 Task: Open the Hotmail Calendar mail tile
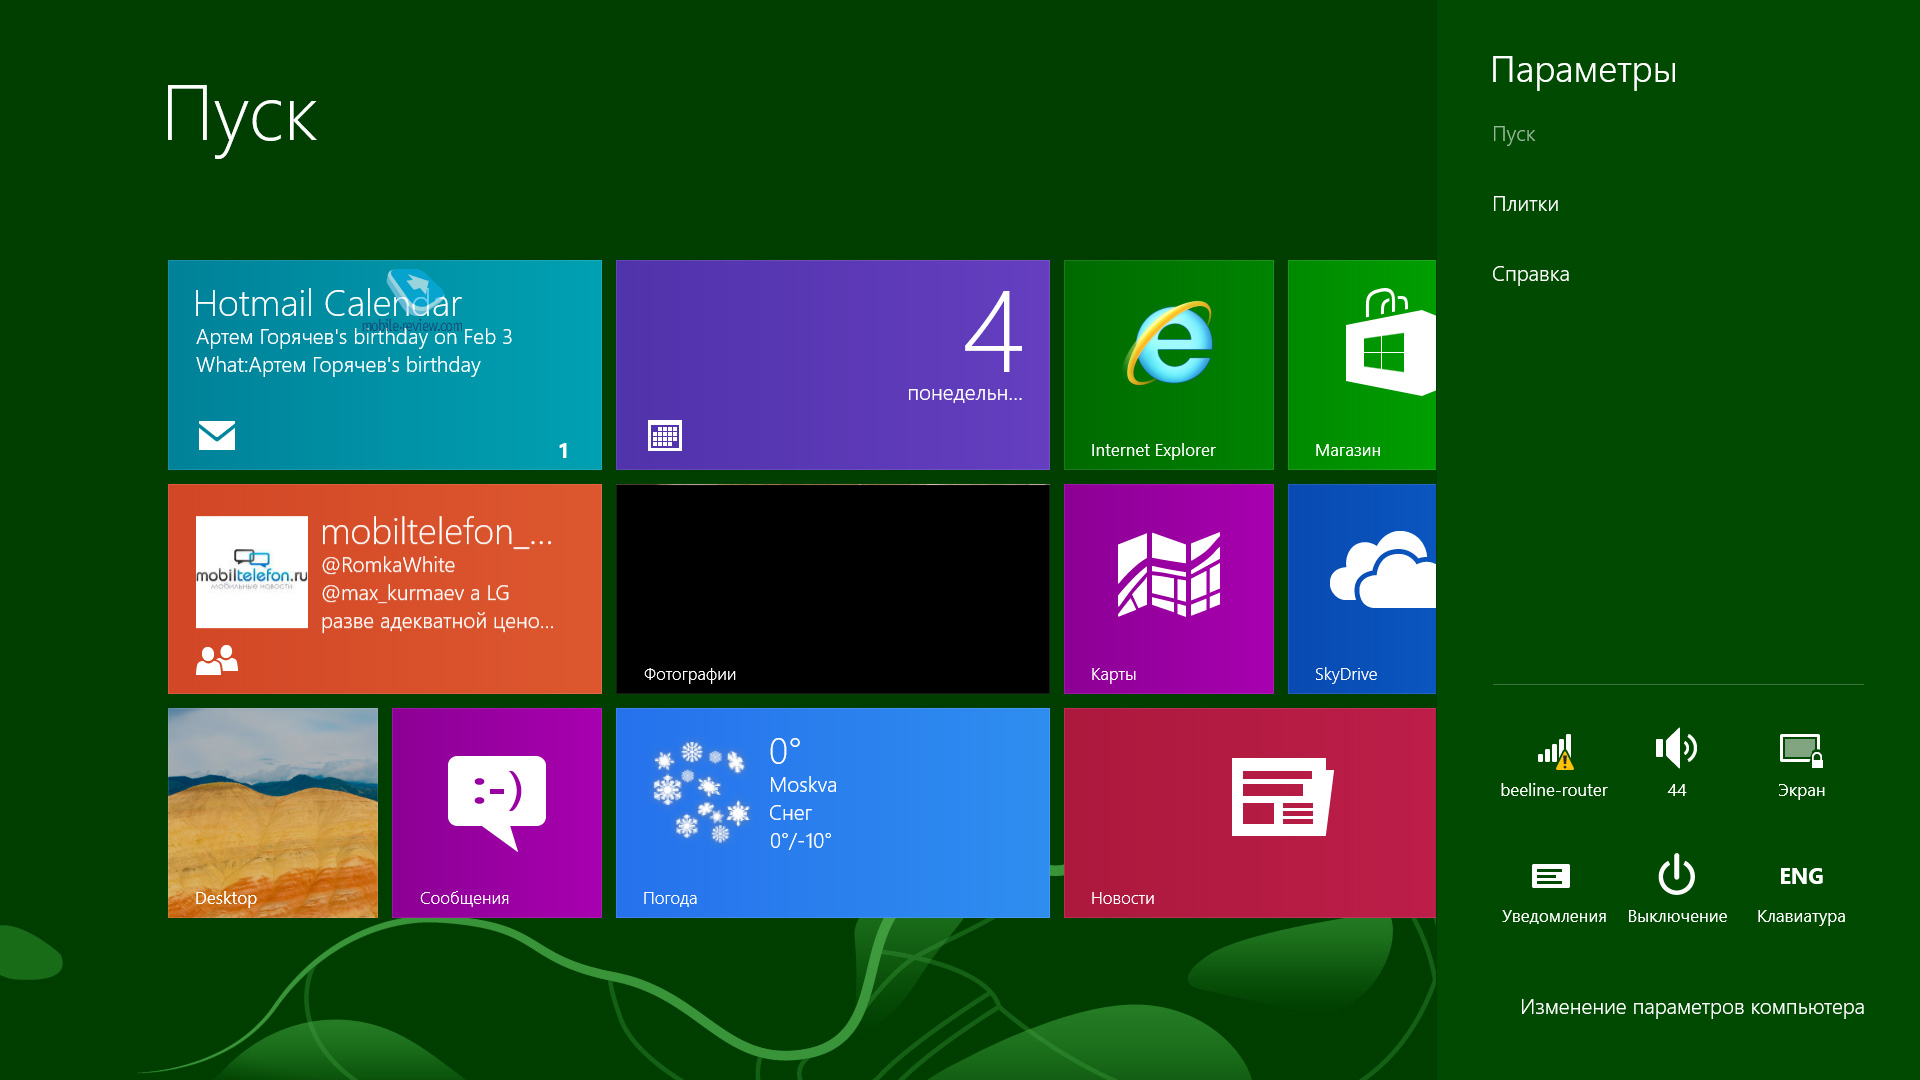pyautogui.click(x=385, y=365)
